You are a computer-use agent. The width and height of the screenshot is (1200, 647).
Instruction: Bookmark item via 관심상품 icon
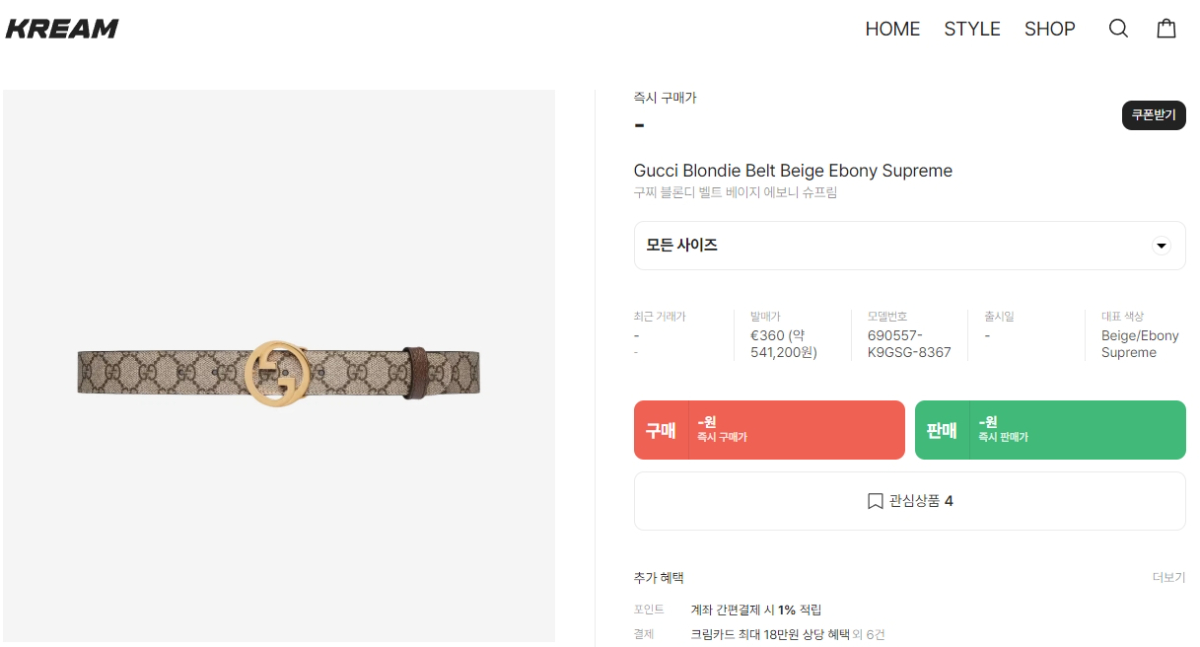coord(875,501)
